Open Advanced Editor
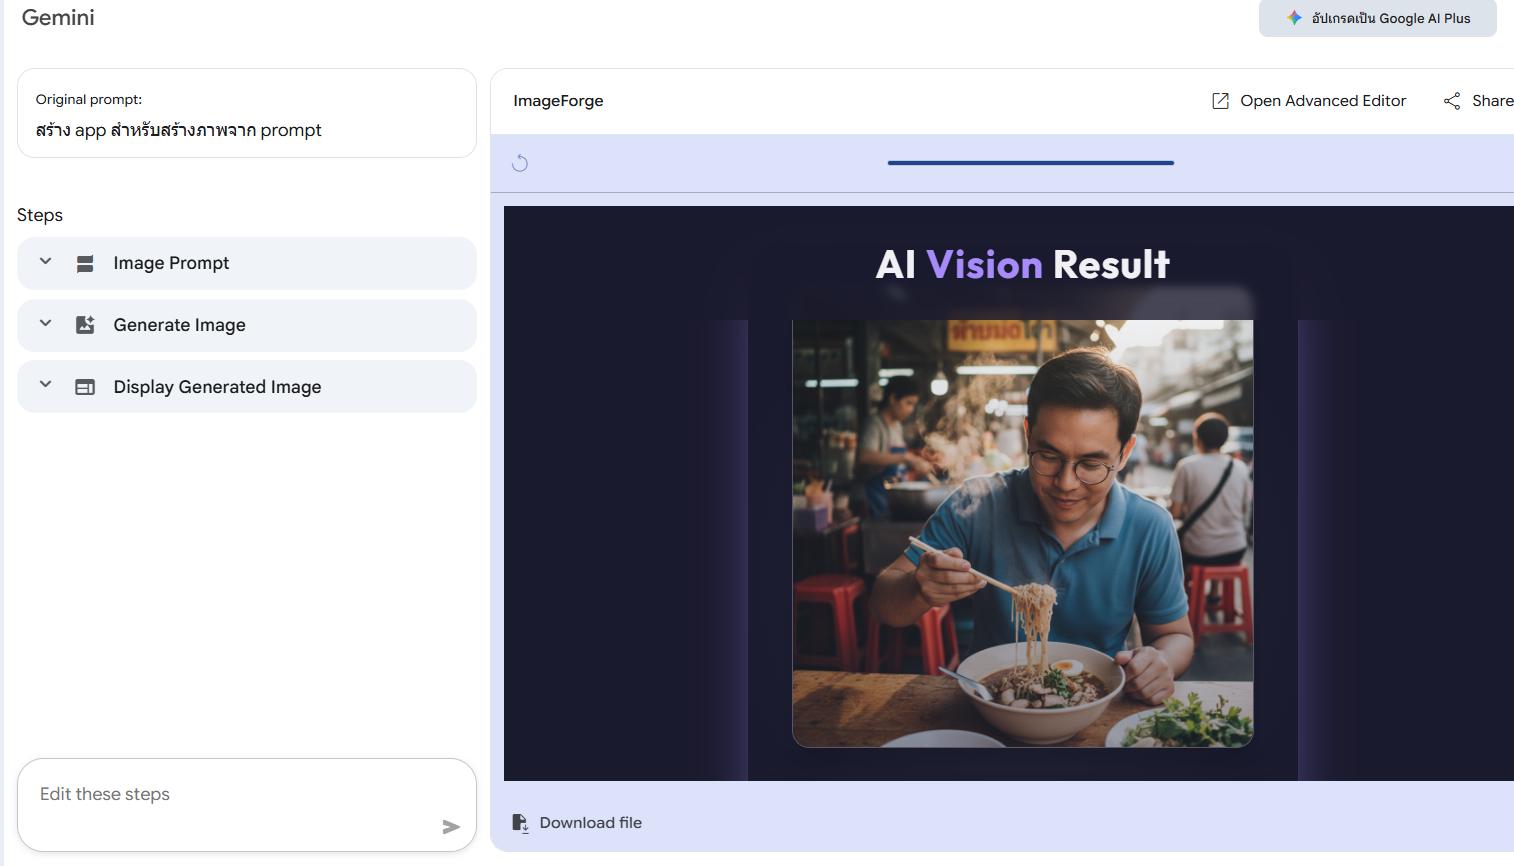The width and height of the screenshot is (1514, 866). [1309, 101]
